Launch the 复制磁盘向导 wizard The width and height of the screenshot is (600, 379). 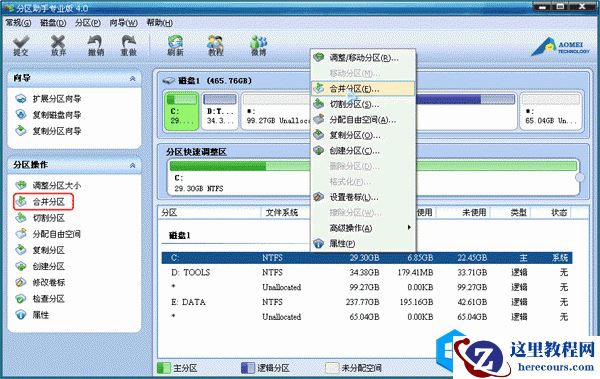(x=48, y=115)
